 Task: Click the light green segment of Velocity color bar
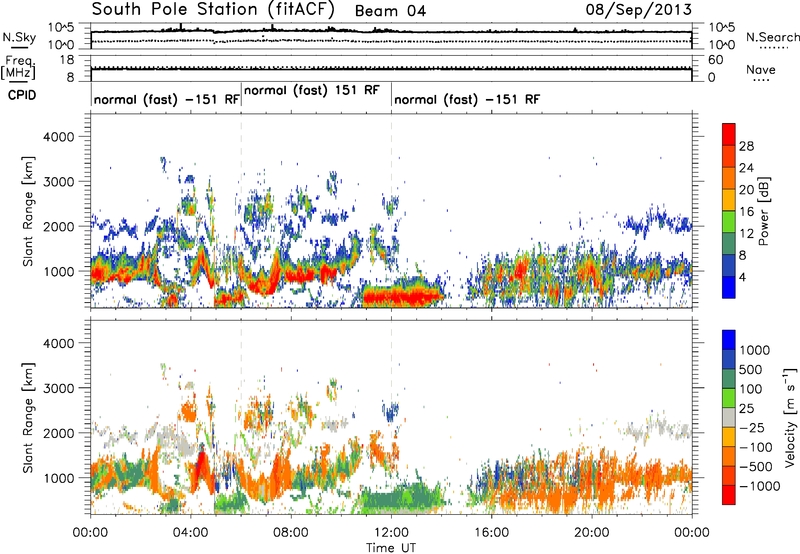(x=729, y=398)
